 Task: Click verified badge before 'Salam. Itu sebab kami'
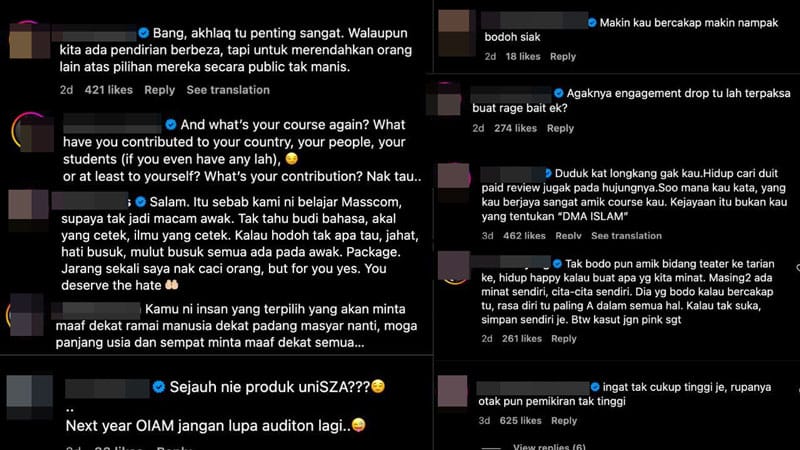coord(141,202)
